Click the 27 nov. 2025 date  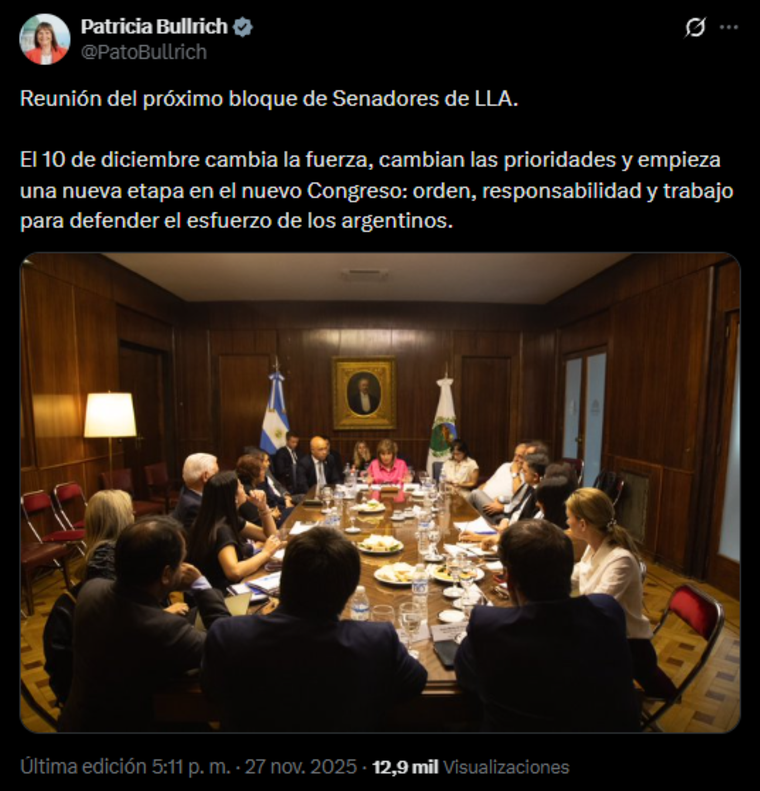301,767
